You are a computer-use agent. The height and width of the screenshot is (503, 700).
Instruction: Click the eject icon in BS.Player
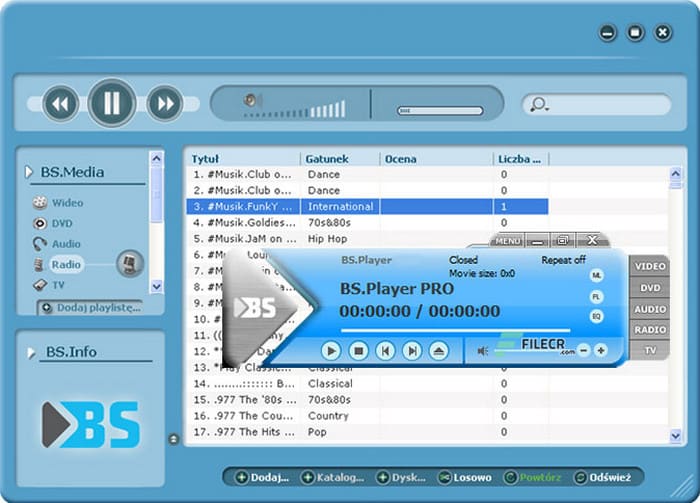tap(438, 351)
